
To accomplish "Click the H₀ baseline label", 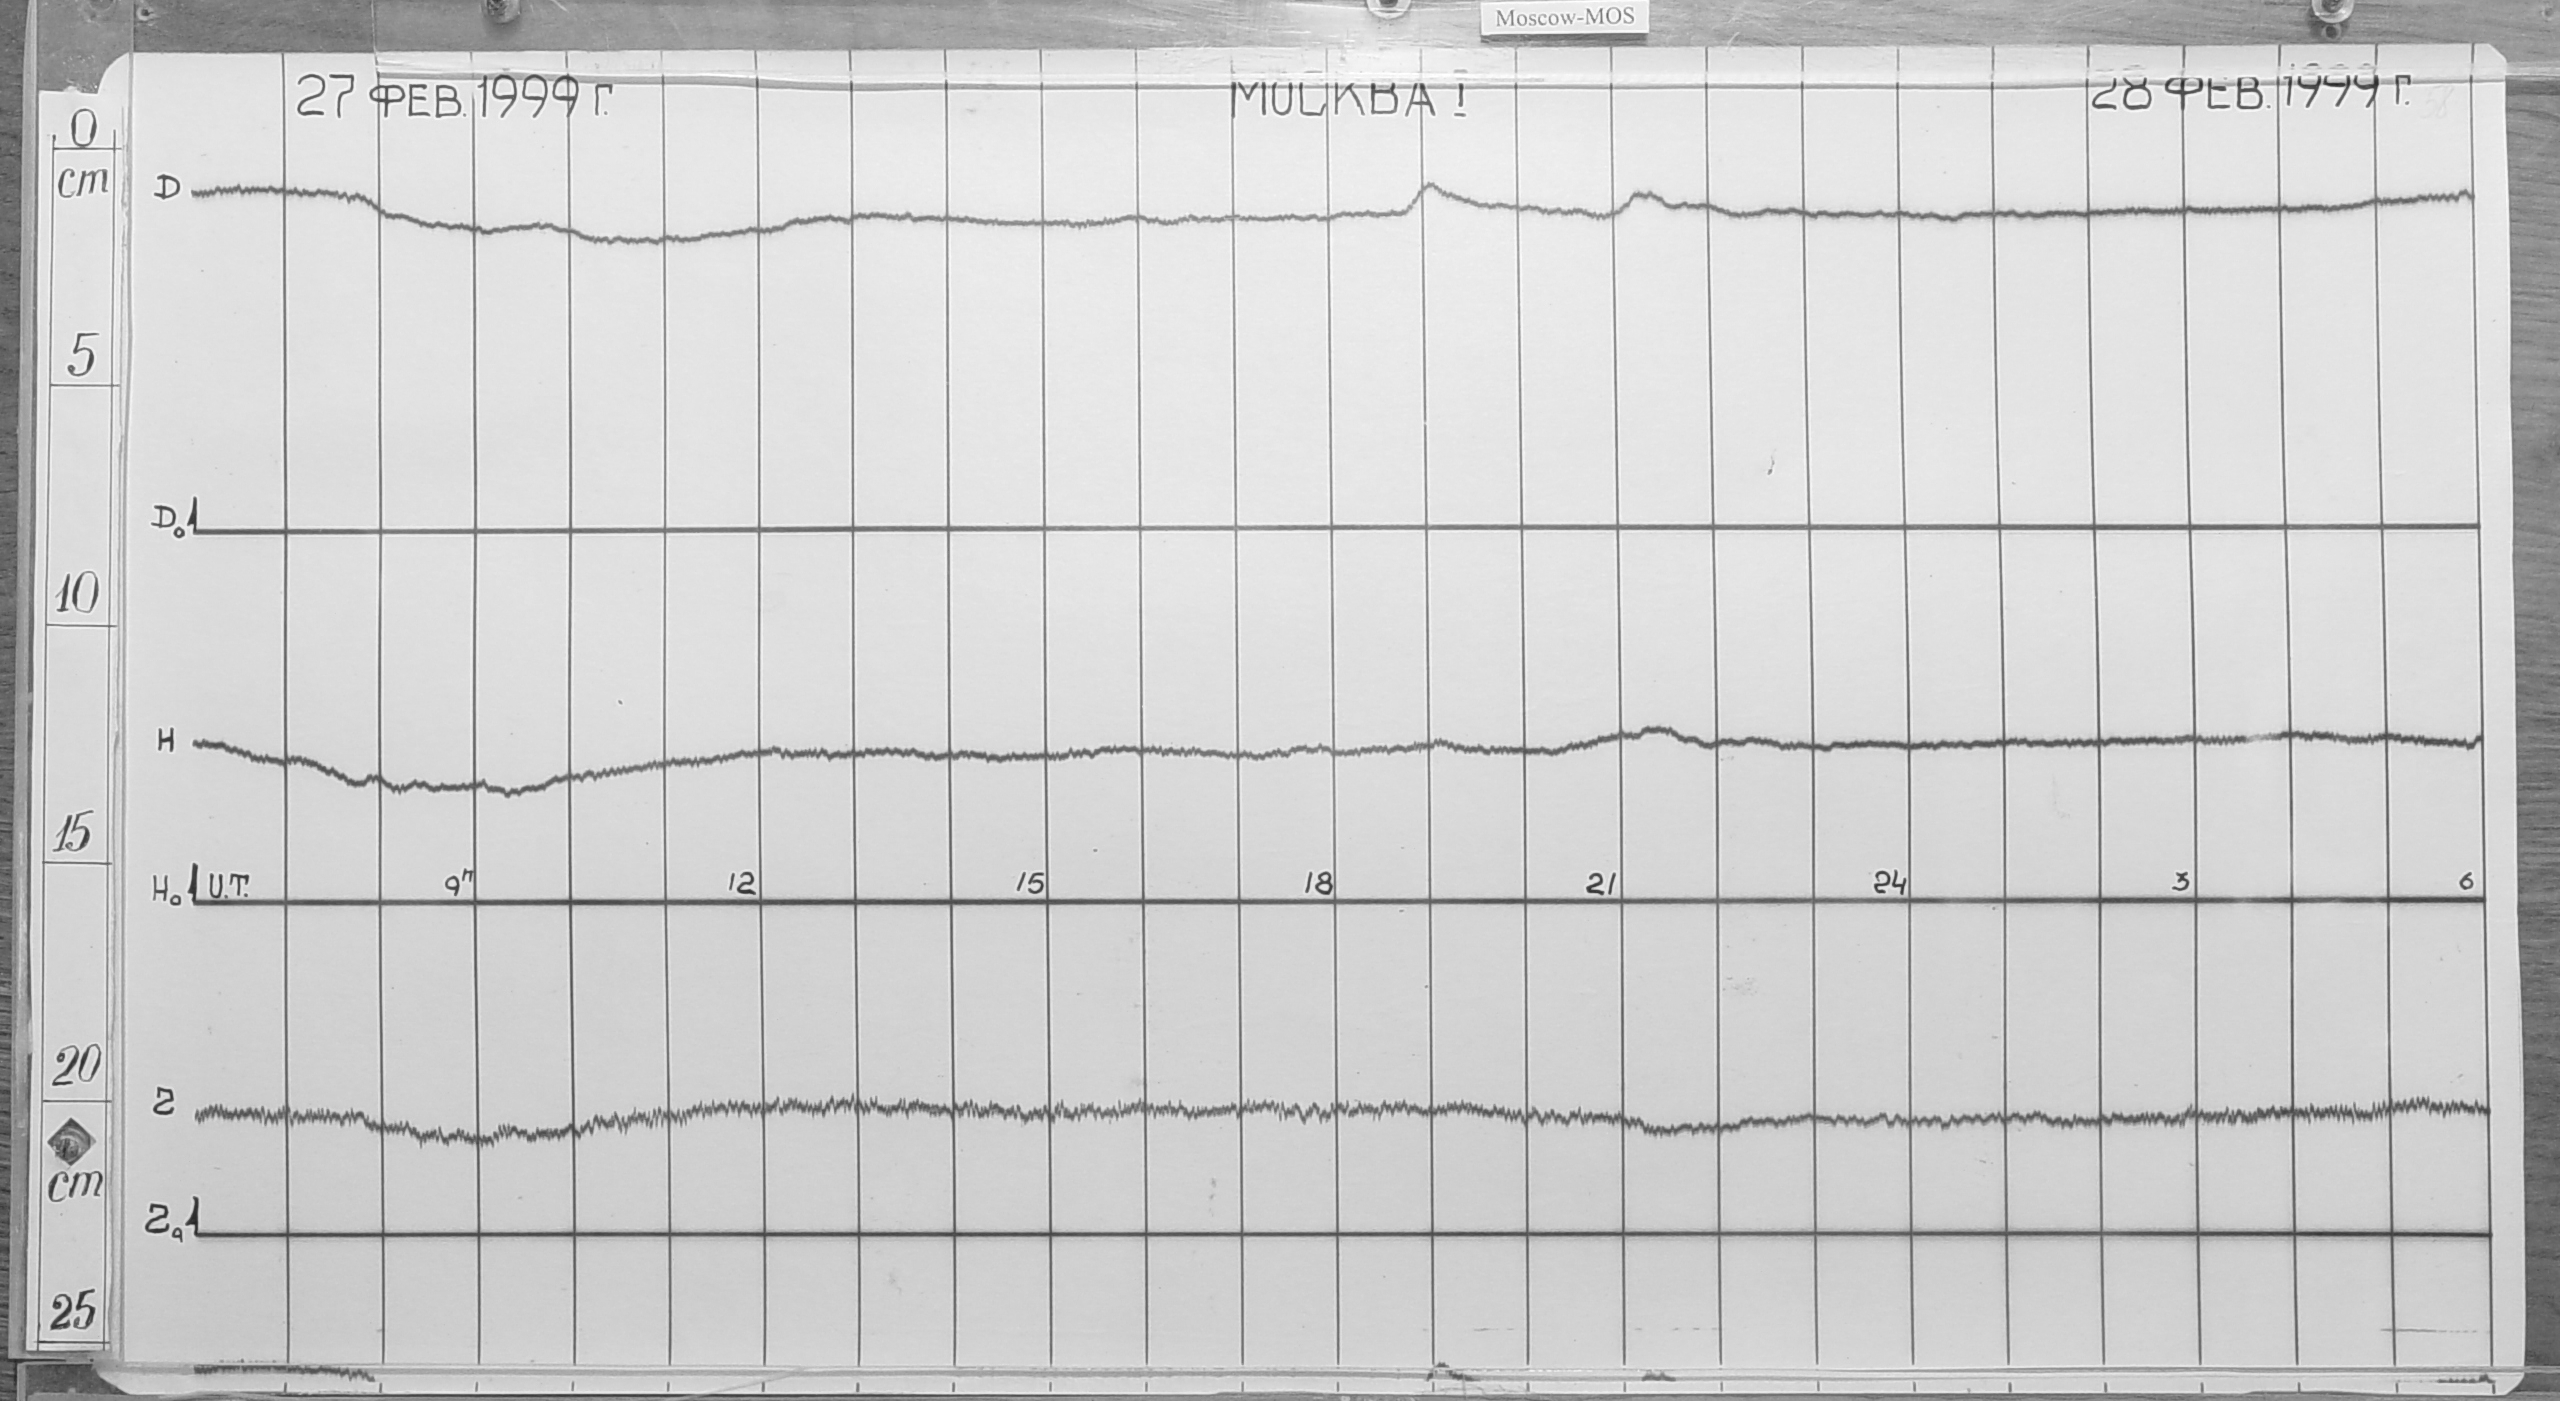I will (x=165, y=893).
